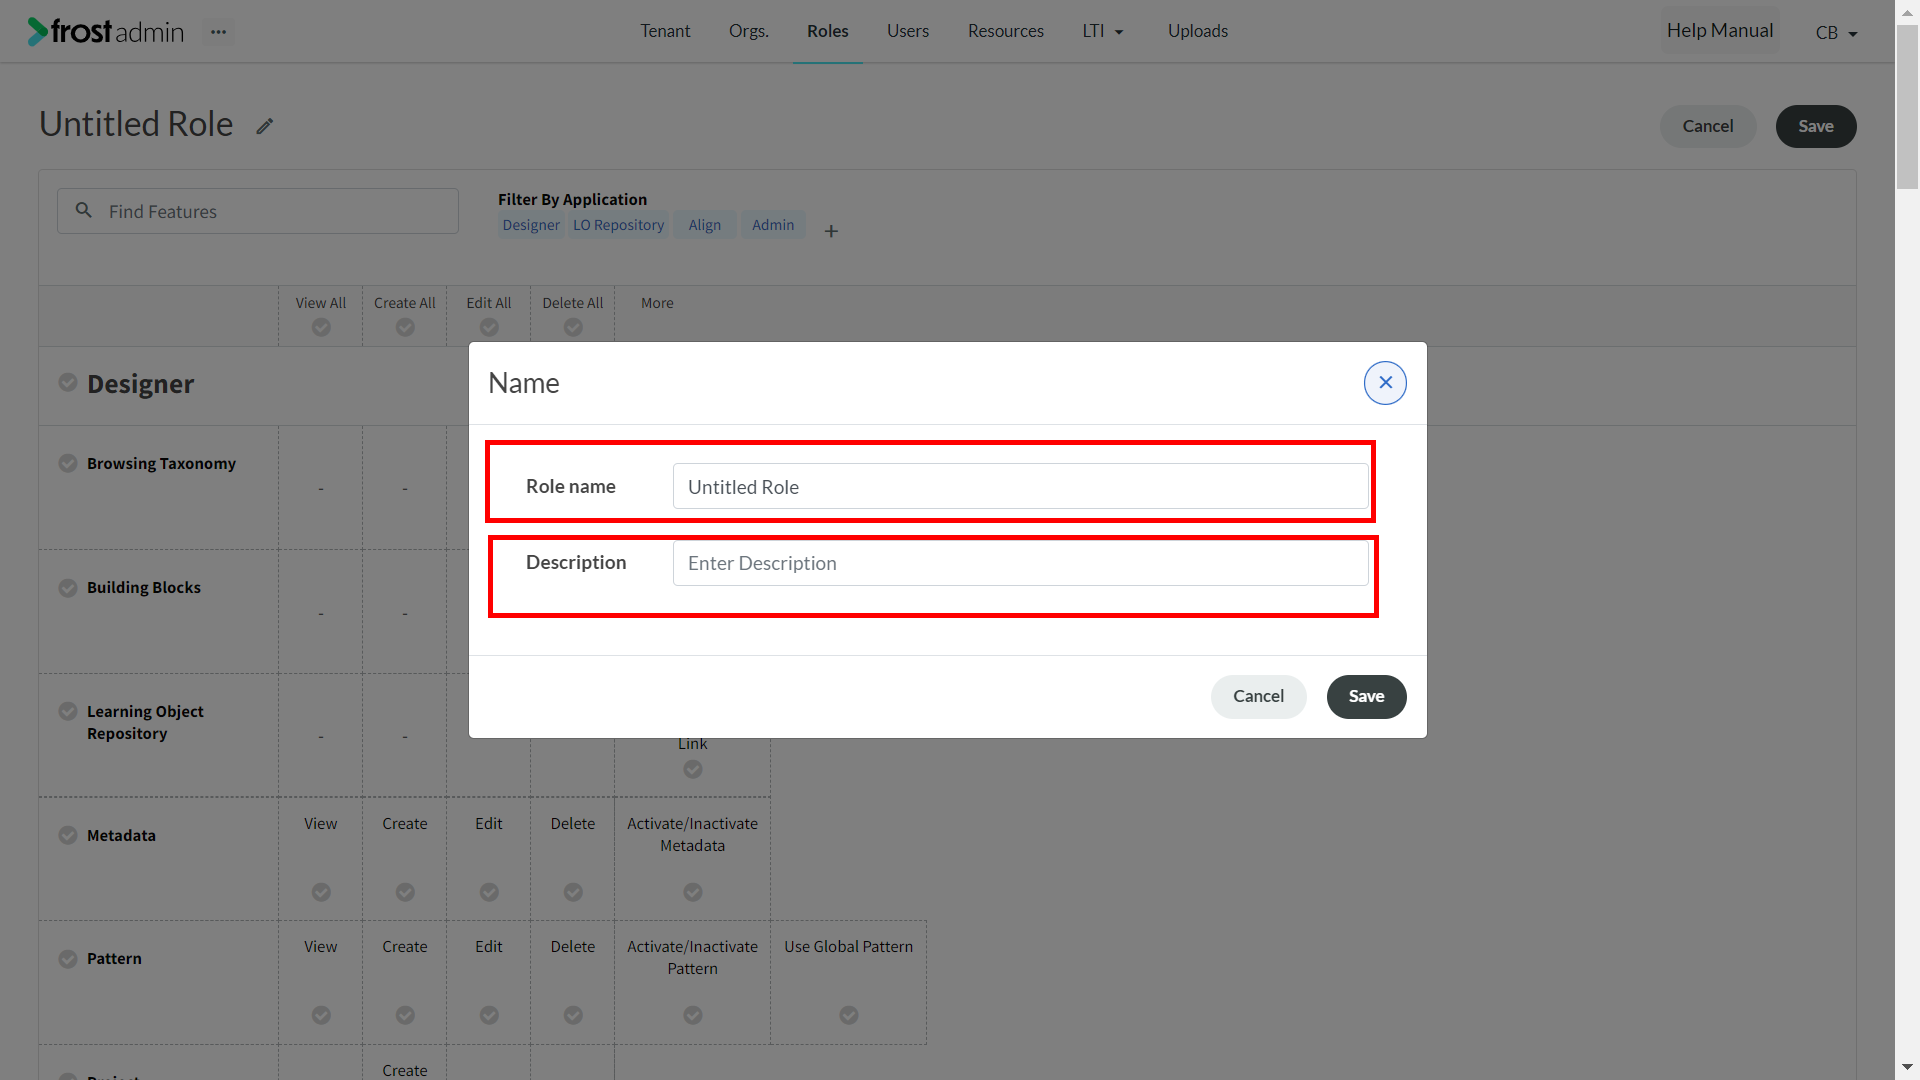
Task: Enable Link permission checkmark
Action: coord(693,769)
